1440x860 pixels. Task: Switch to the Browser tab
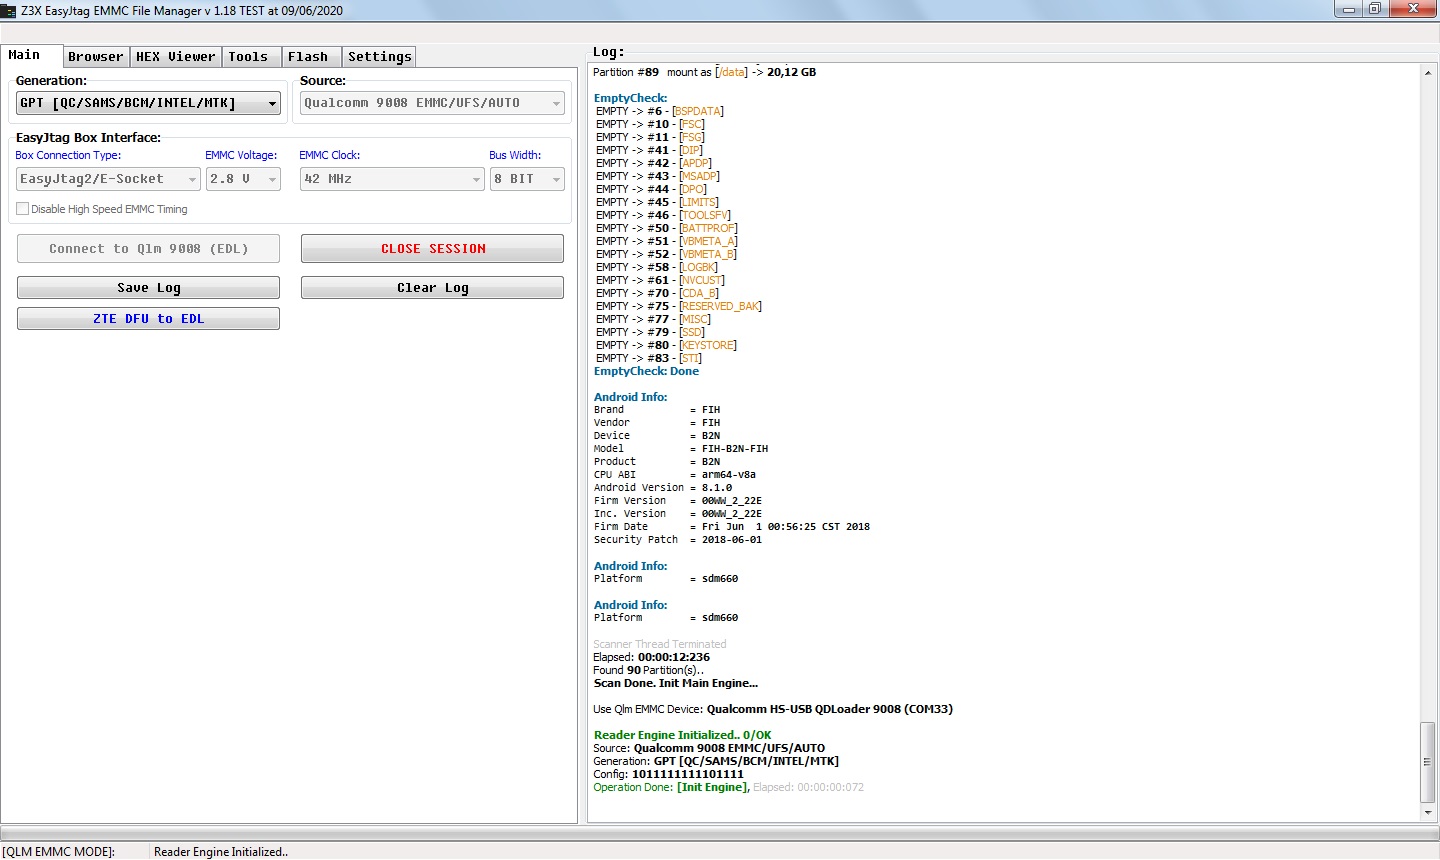96,57
